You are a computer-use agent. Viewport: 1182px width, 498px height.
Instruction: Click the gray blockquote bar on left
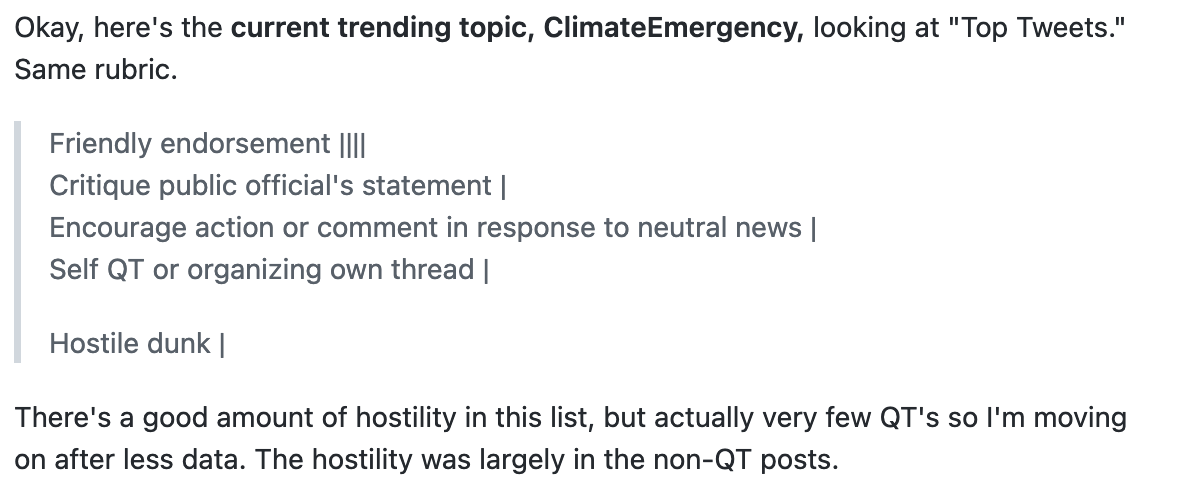point(17,242)
